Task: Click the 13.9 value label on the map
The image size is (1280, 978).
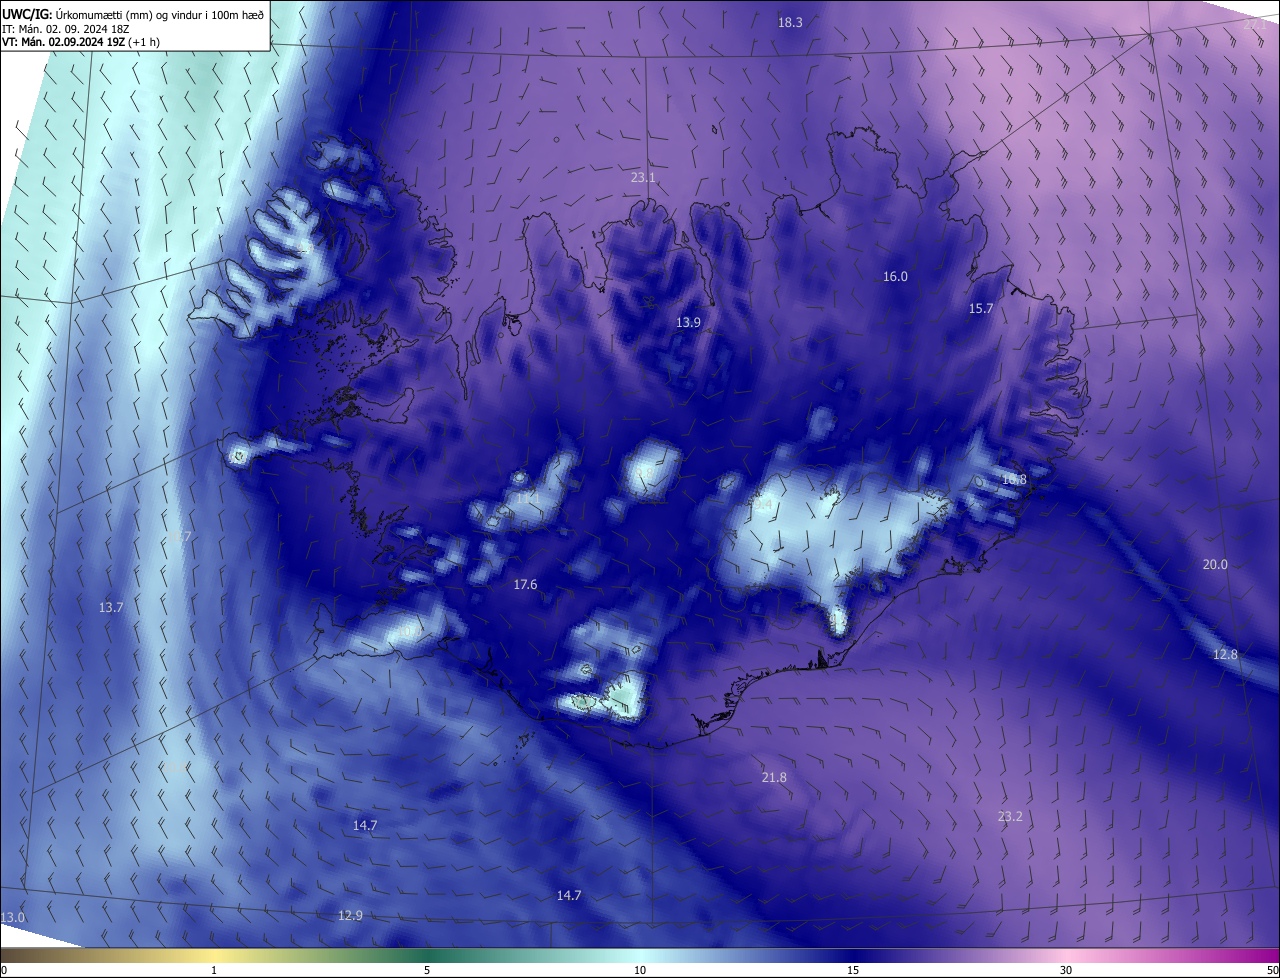Action: pos(688,322)
